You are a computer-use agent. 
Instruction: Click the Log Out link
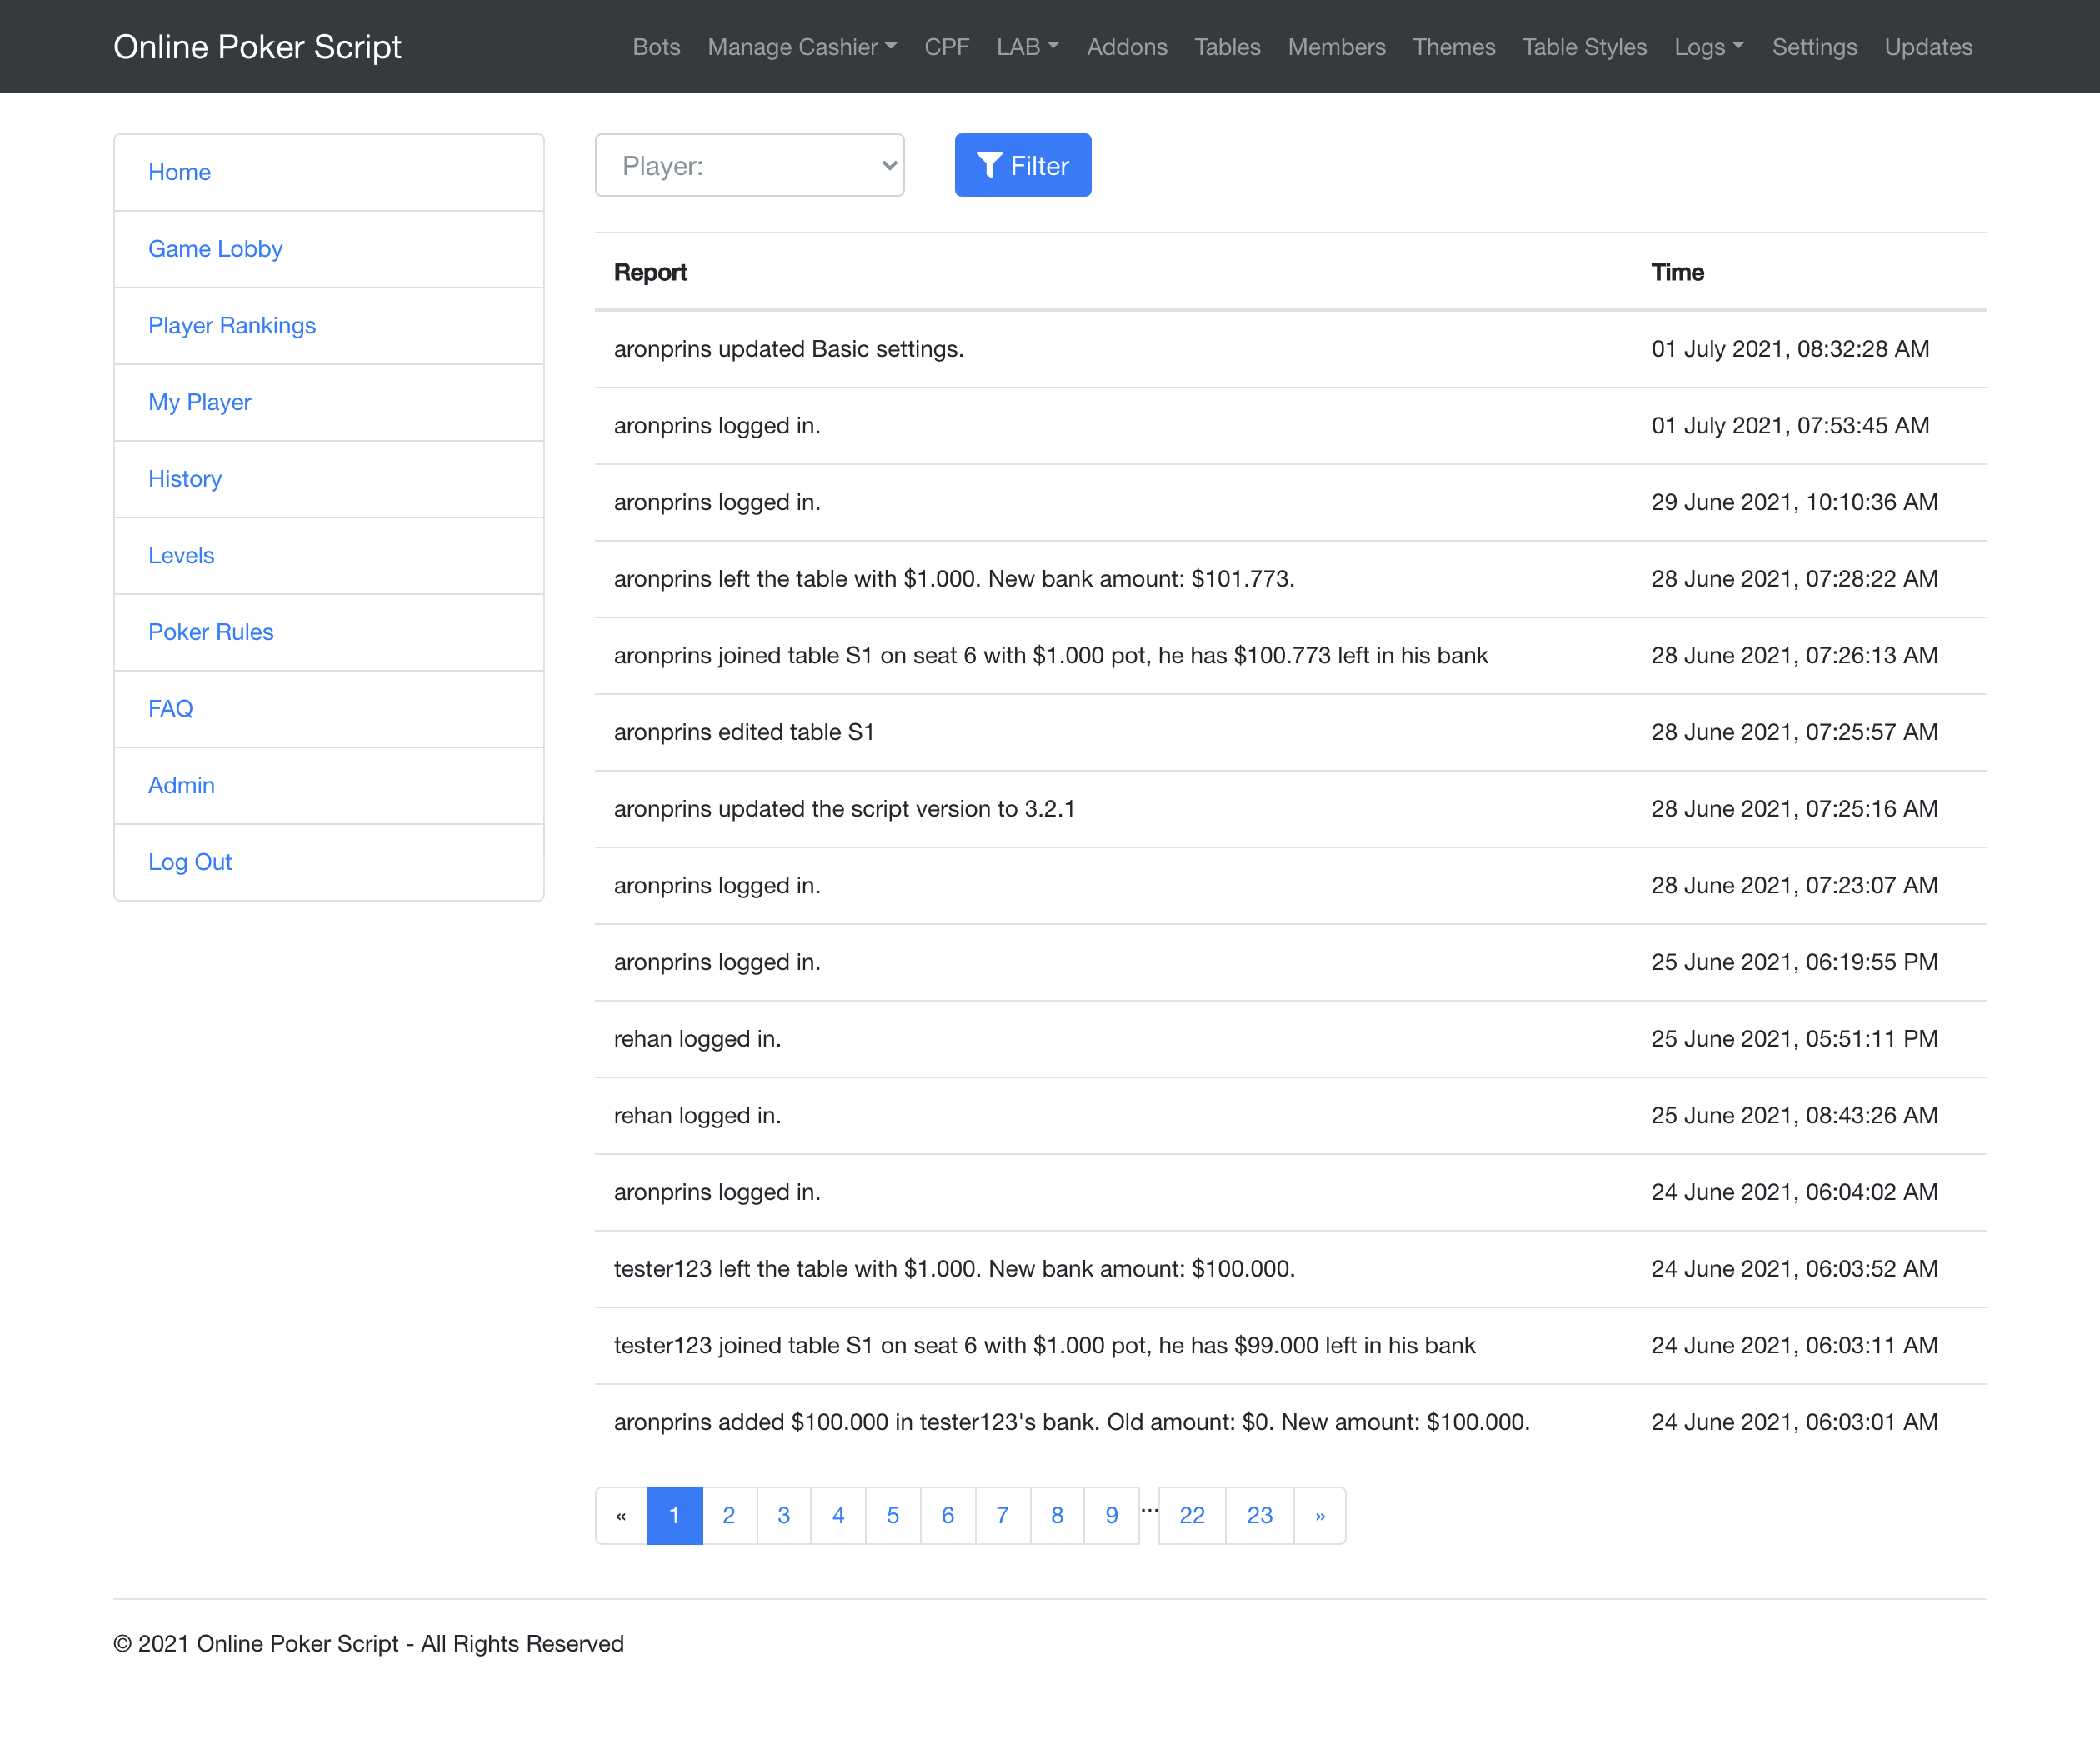[x=190, y=862]
